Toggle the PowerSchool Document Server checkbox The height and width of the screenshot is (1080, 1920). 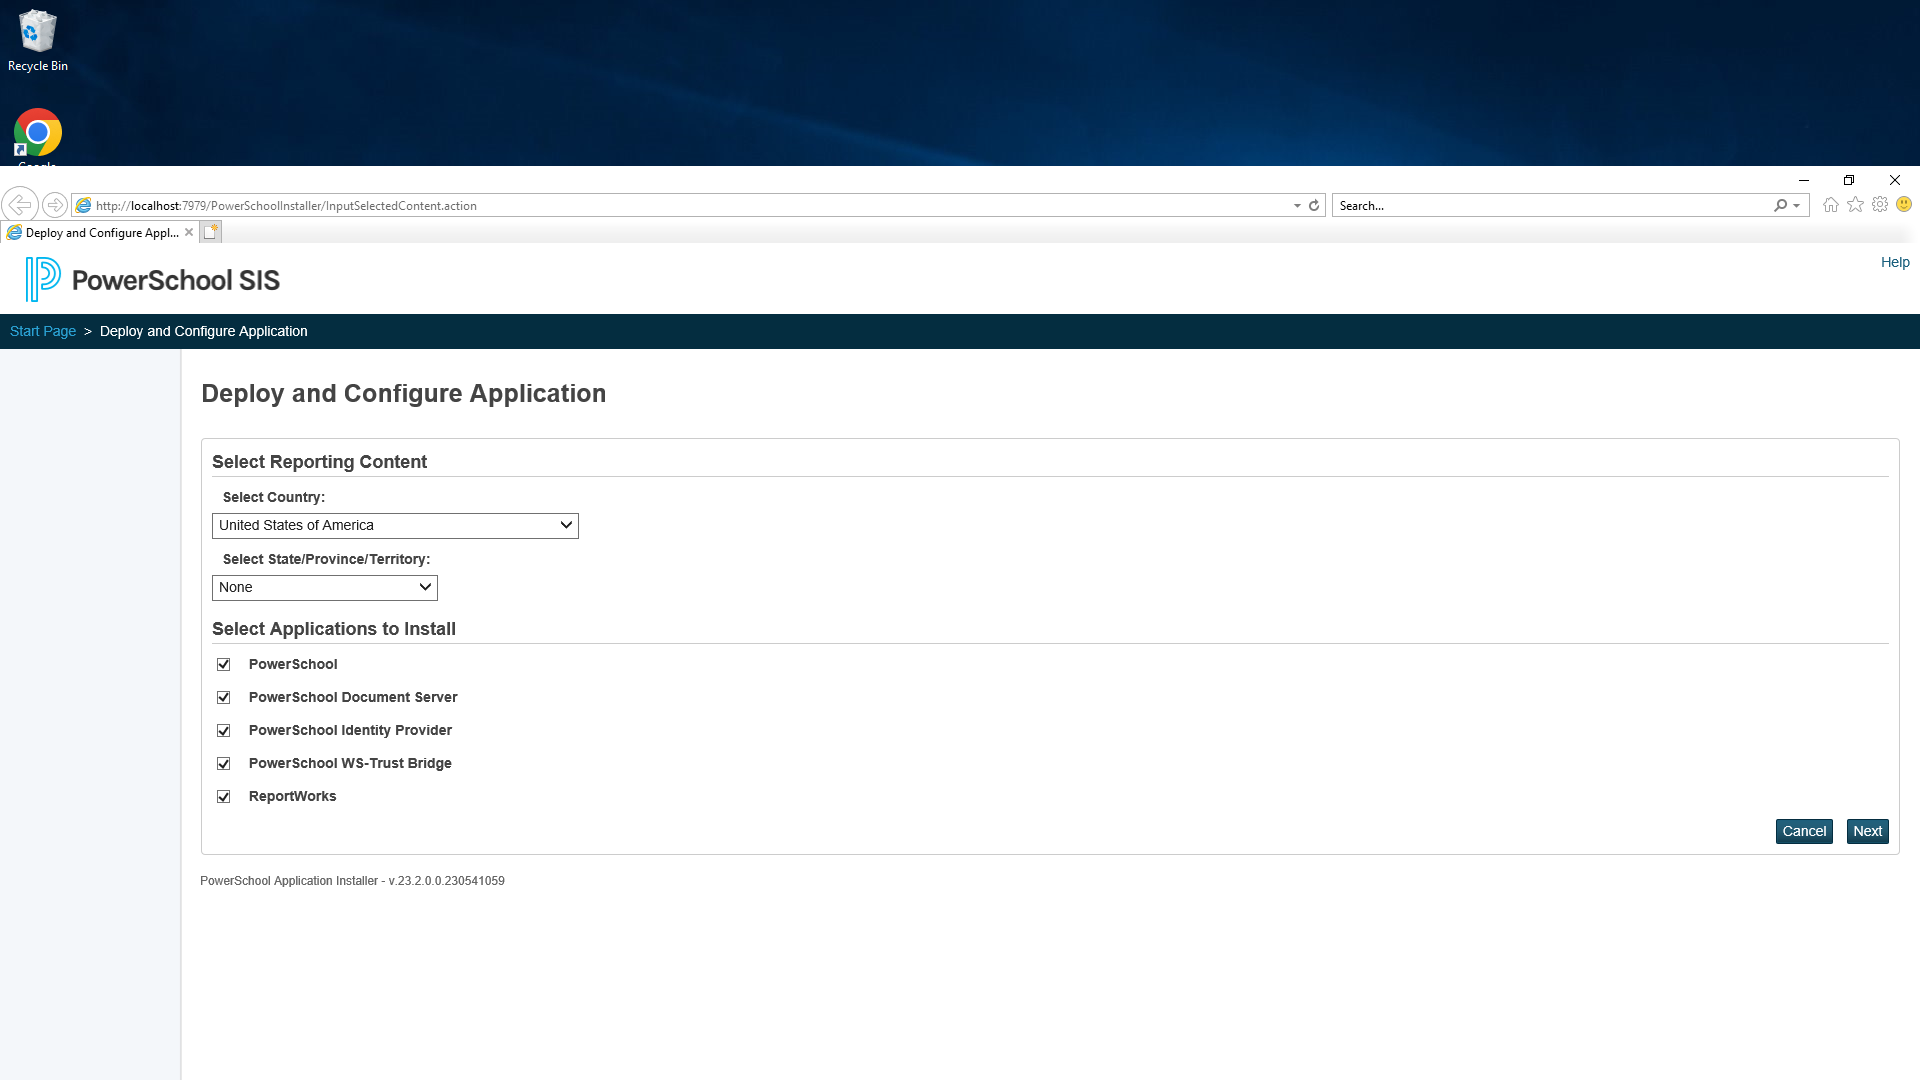tap(224, 698)
